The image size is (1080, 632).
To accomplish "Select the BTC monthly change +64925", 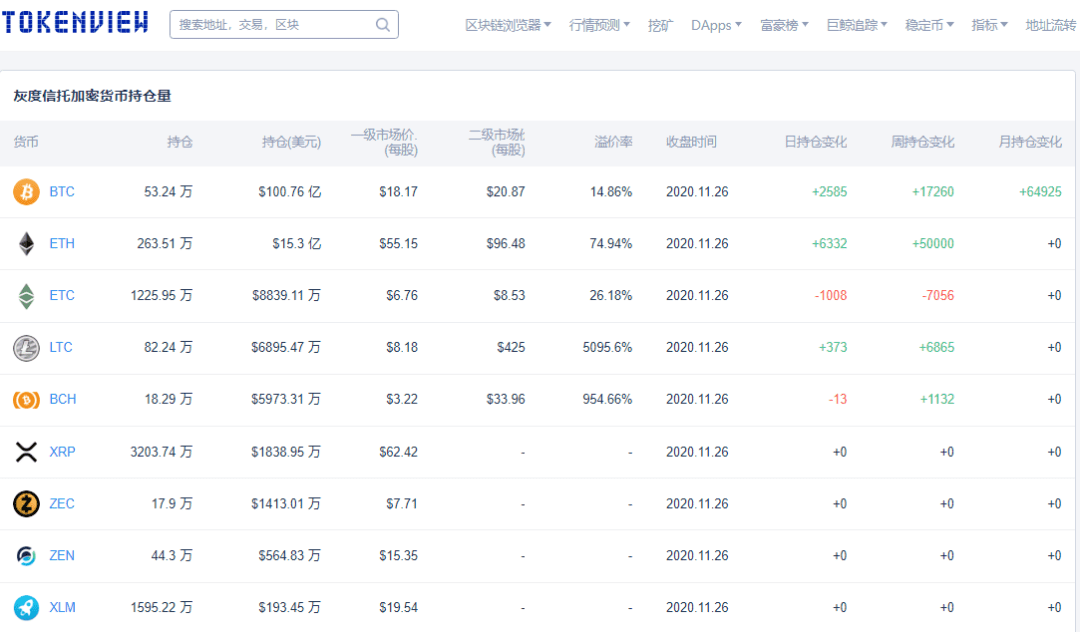I will (x=1040, y=192).
